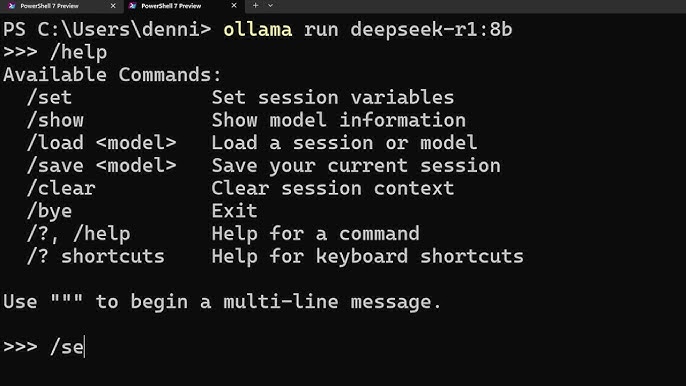The width and height of the screenshot is (686, 386).
Task: Open a new terminal tab with plus icon
Action: [x=256, y=6]
